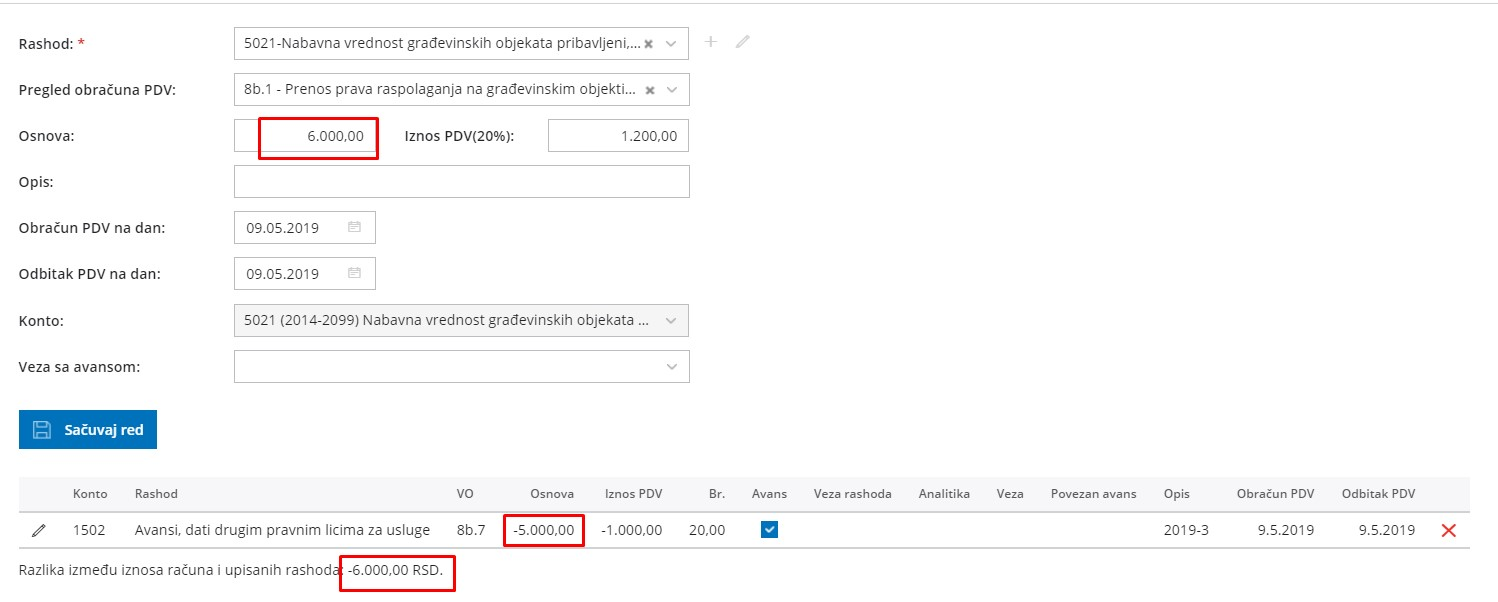
Task: Clear the Pregled obračuna PDV selection
Action: [x=648, y=90]
